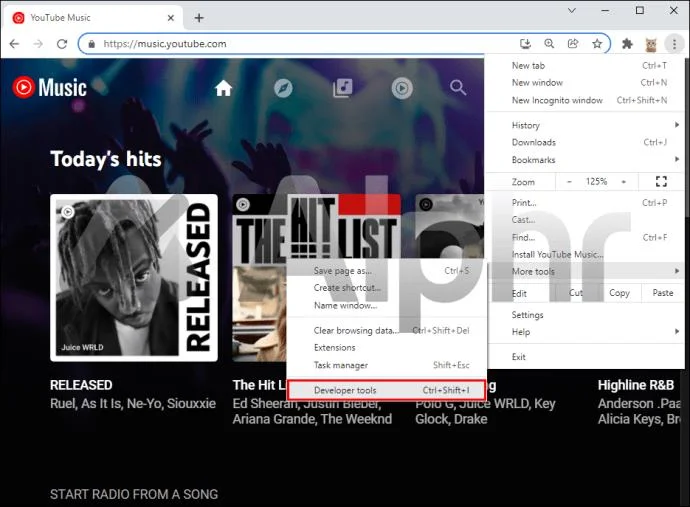The width and height of the screenshot is (690, 507).
Task: Select the YouTube Music browser tab
Action: (92, 18)
